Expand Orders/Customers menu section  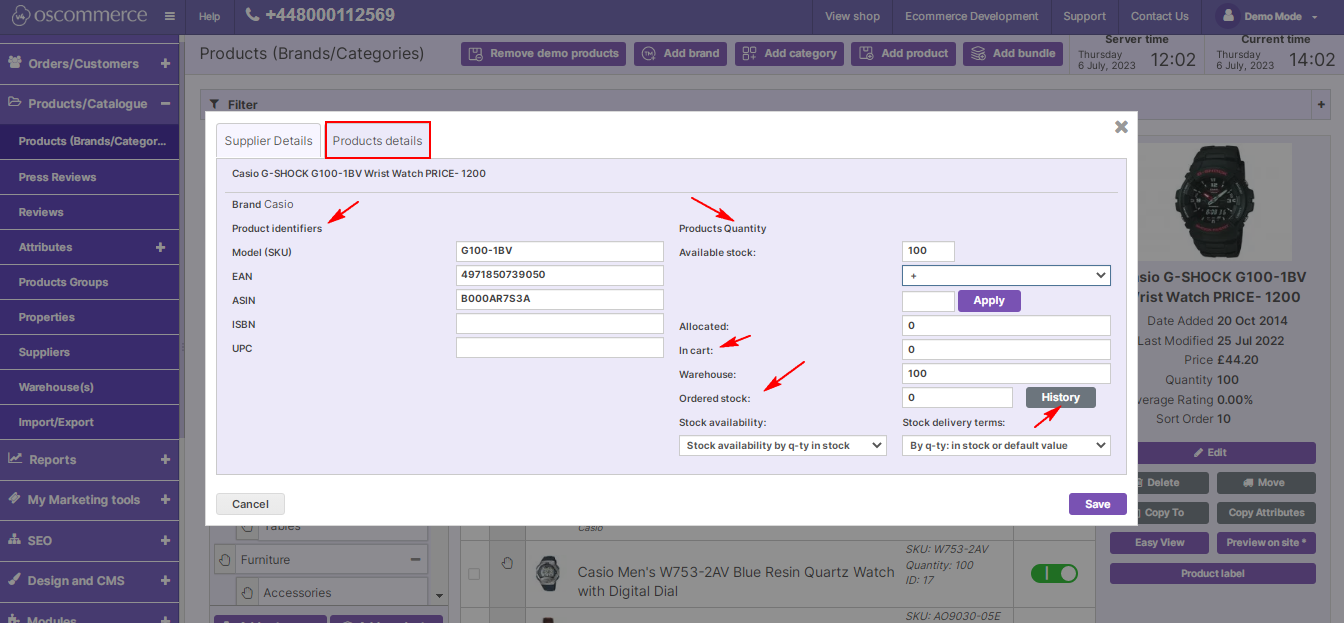coord(165,63)
